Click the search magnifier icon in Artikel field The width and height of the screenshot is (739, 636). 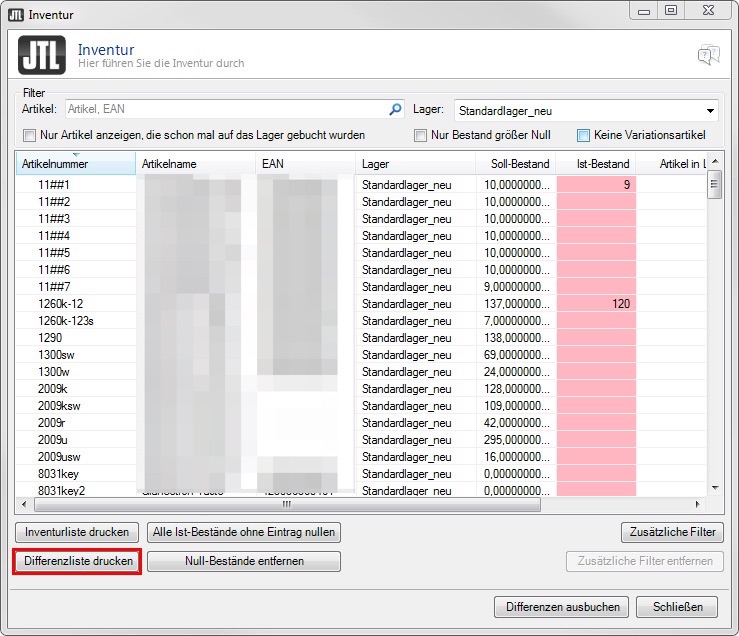(x=395, y=109)
